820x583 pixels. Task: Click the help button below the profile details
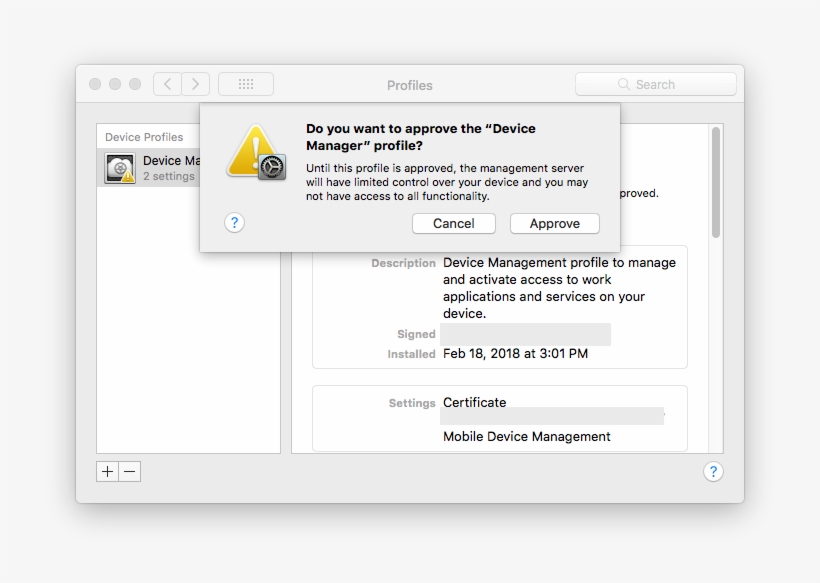pyautogui.click(x=712, y=472)
